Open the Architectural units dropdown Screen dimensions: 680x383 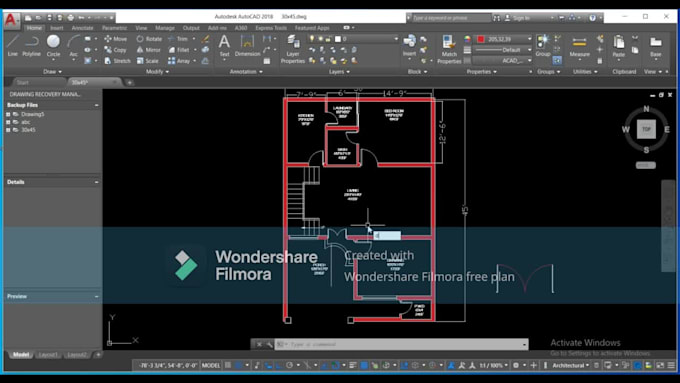pyautogui.click(x=570, y=365)
